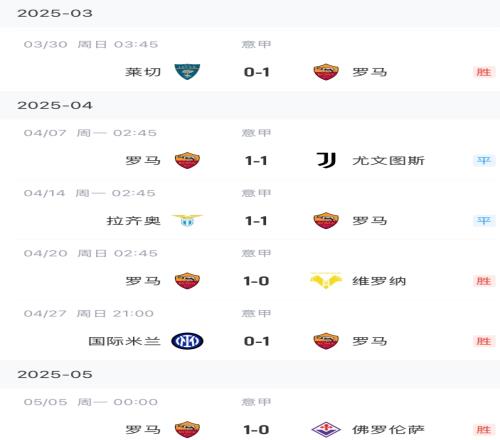This screenshot has height=440, width=500.
Task: Click Roma crest in 04/27 Inter match
Action: click(x=326, y=341)
